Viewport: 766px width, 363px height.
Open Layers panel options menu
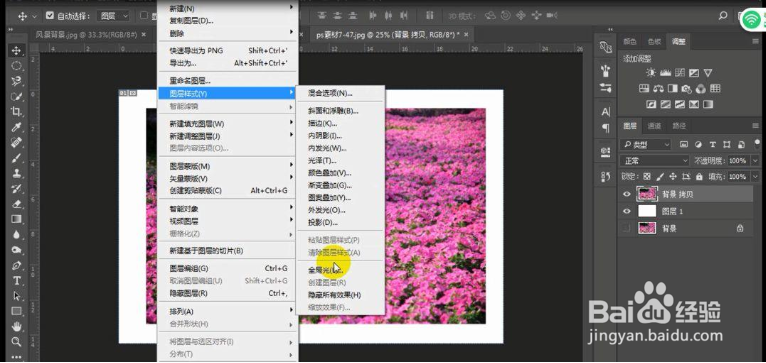pos(756,126)
